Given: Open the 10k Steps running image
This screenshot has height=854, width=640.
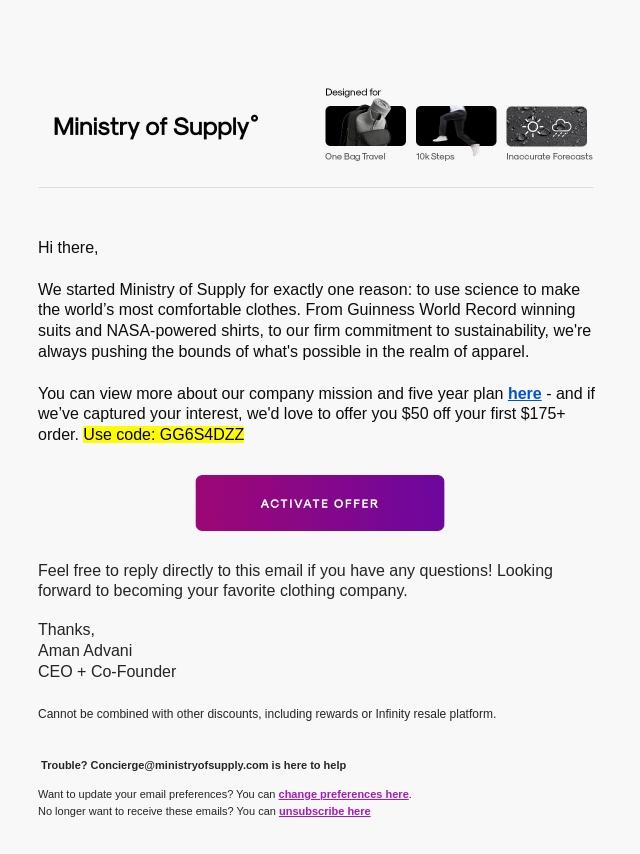Looking at the screenshot, I should (x=456, y=126).
